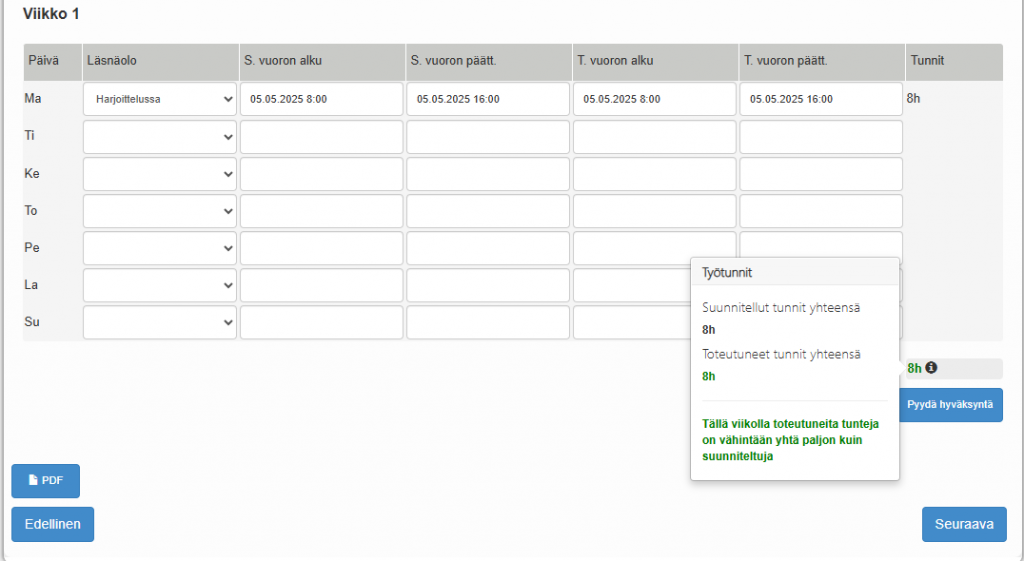Request approval via Pyydä hyväksyntä button
Screen dimensions: 1024x561
[950, 405]
